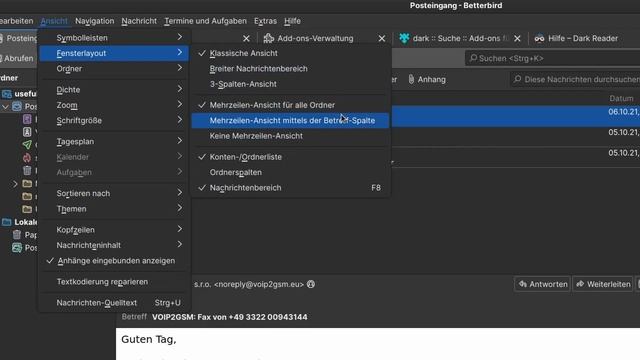This screenshot has width=640, height=360.
Task: Click the green sent paper-plane folder icon
Action: coord(27,144)
